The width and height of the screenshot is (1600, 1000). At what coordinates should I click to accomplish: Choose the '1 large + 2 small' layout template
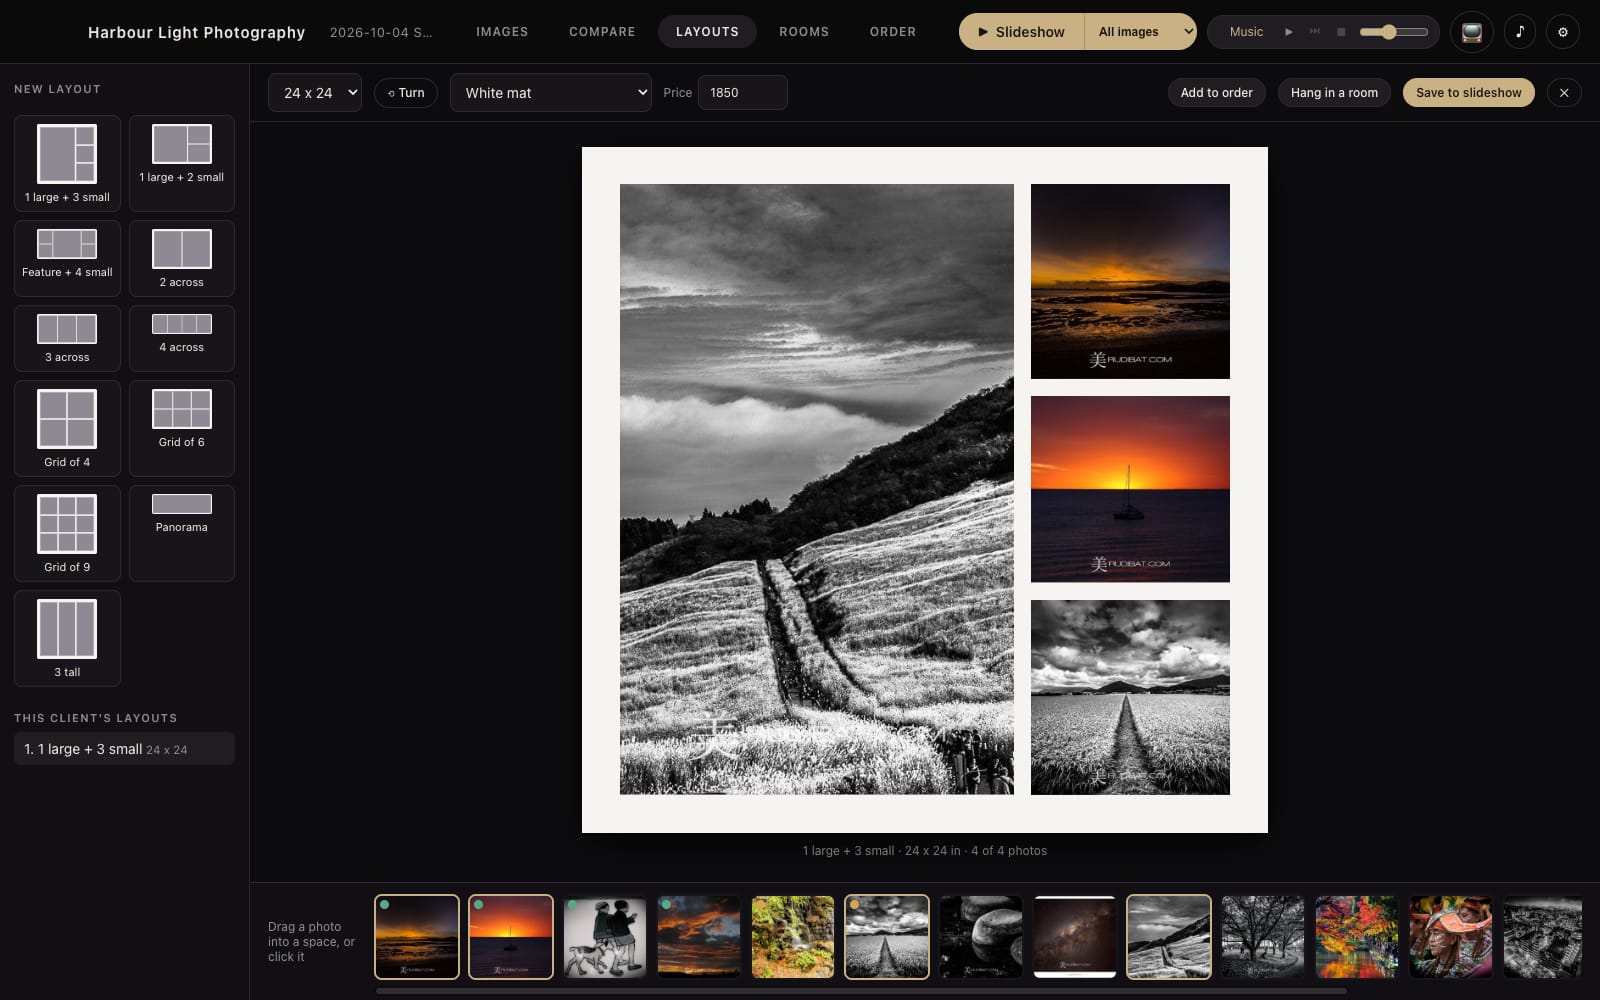[x=181, y=163]
